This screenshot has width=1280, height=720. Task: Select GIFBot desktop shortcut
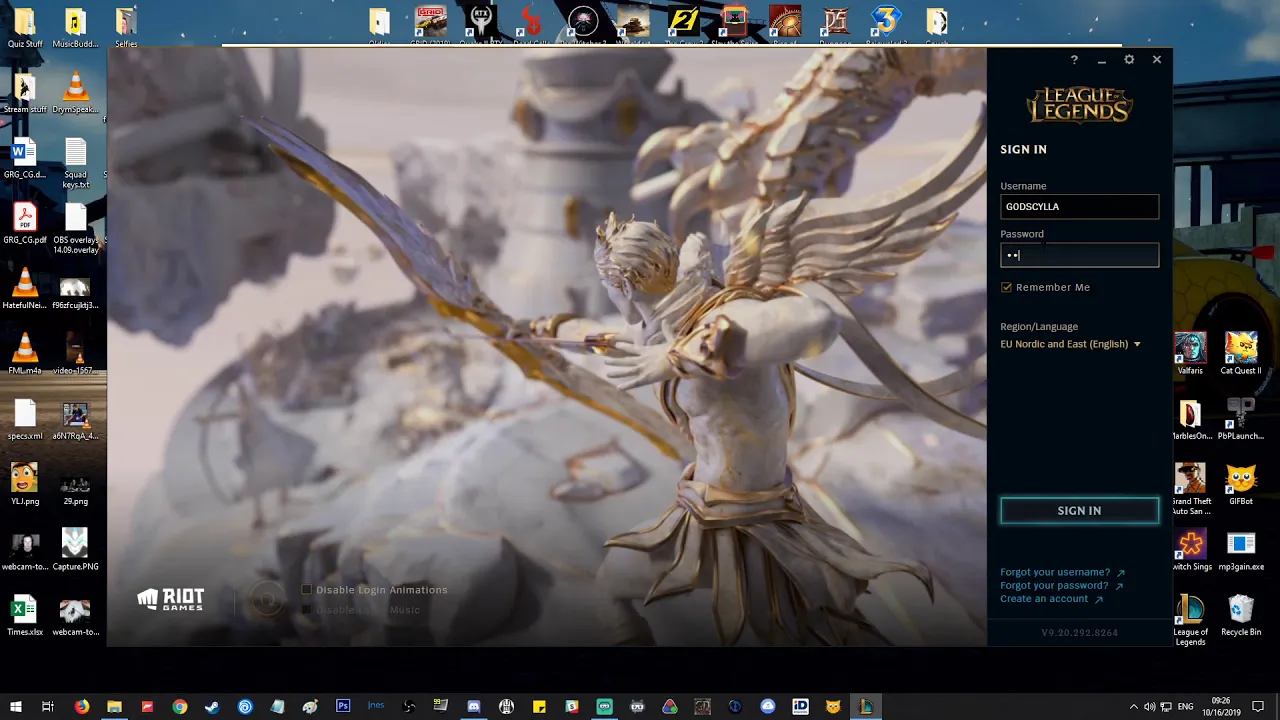1241,485
